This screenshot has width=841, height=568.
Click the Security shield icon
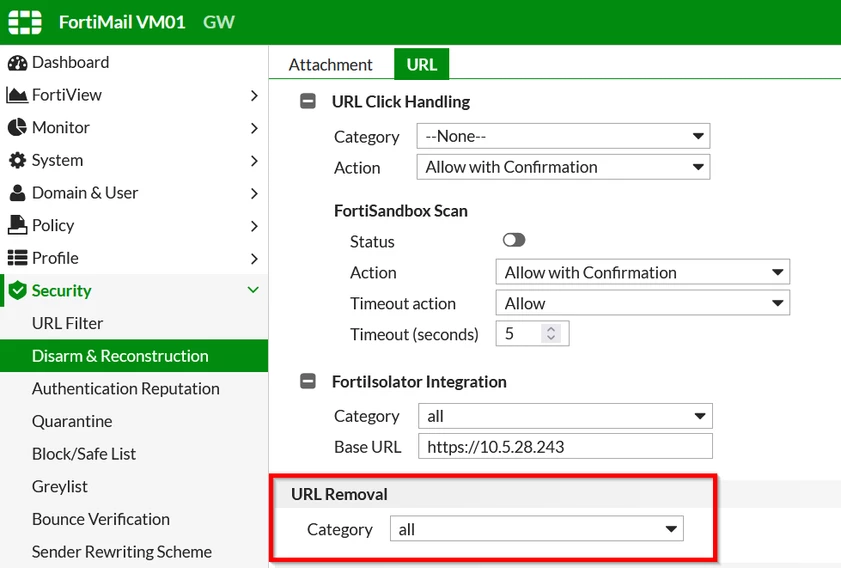[x=18, y=291]
